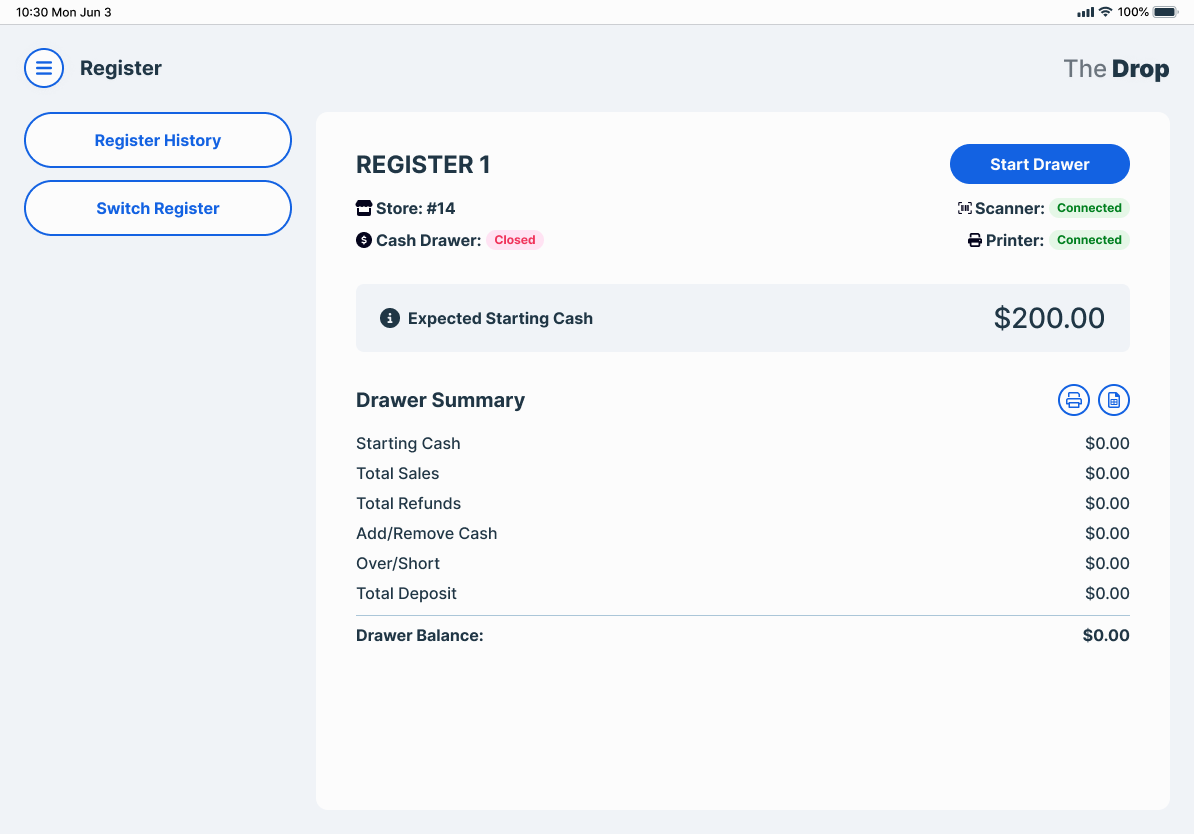Tap the Wi-Fi indicator in status bar
1194x834 pixels.
[x=1105, y=12]
